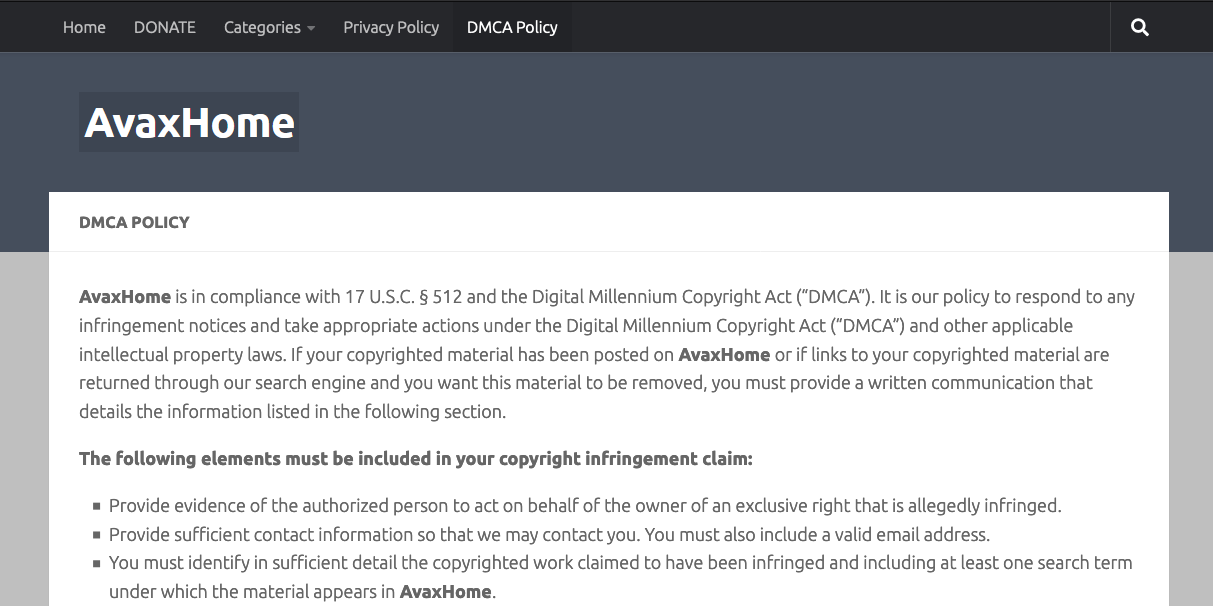Screen dimensions: 1213x606
Task: Click bold AvaxHome after "posted on"
Action: (x=724, y=354)
